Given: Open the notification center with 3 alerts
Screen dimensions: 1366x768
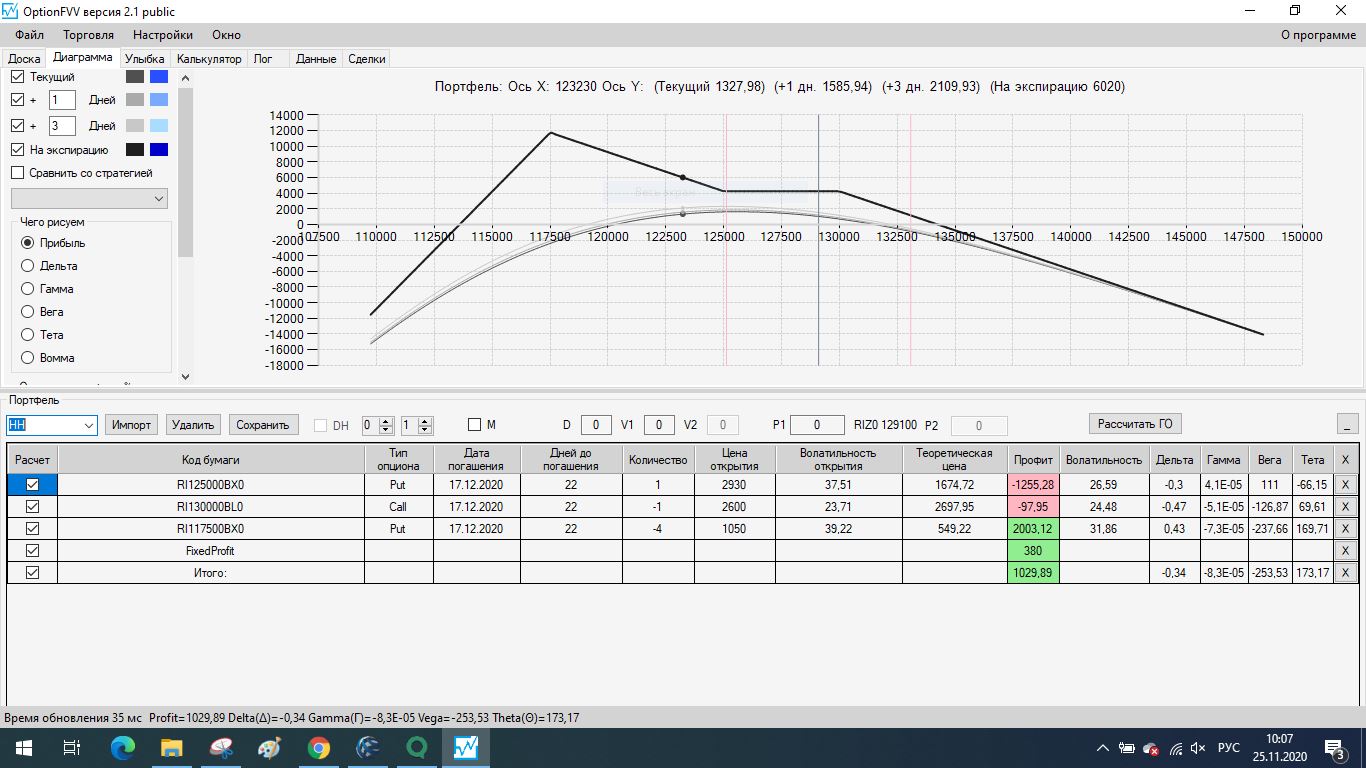Looking at the screenshot, I should click(x=1334, y=748).
